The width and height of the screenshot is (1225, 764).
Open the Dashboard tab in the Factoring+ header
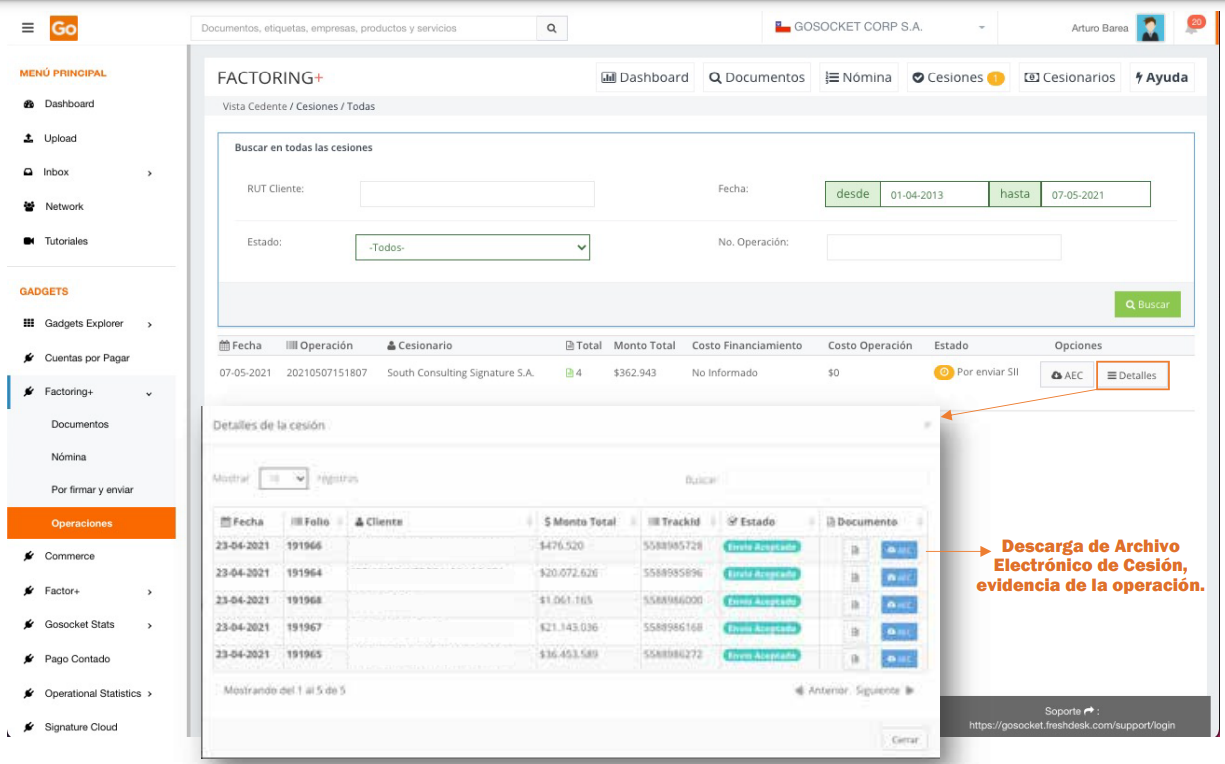(x=645, y=77)
